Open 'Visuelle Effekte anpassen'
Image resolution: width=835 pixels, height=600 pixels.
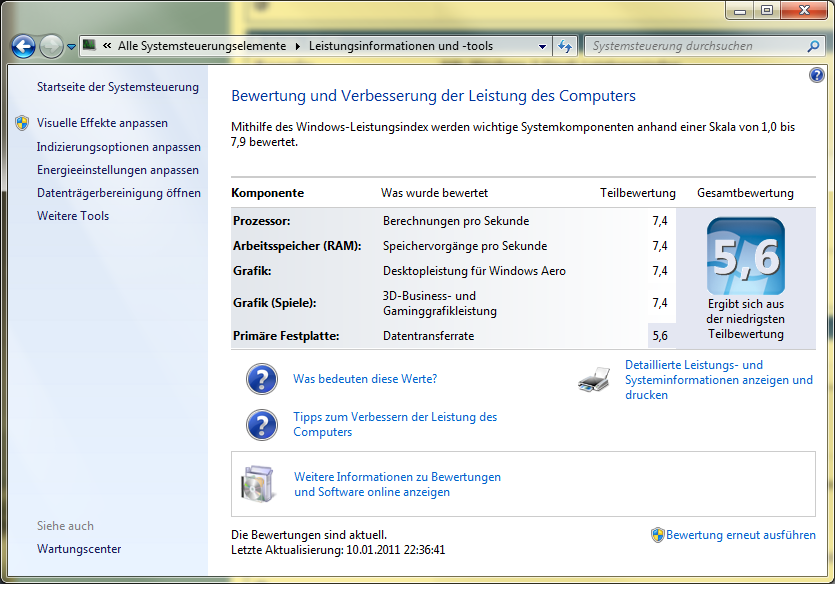pyautogui.click(x=102, y=123)
